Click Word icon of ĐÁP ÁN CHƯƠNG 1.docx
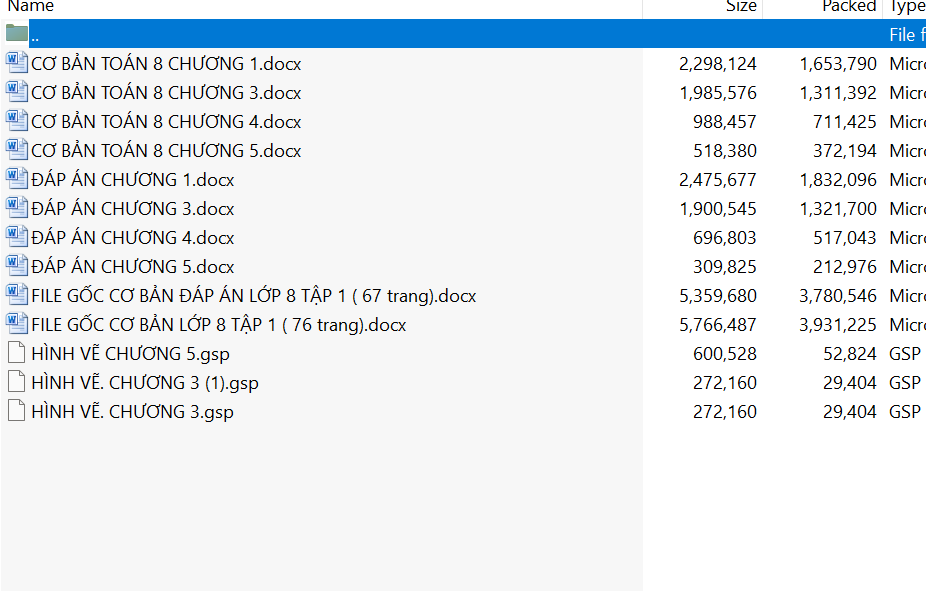This screenshot has height=591, width=926. click(17, 179)
